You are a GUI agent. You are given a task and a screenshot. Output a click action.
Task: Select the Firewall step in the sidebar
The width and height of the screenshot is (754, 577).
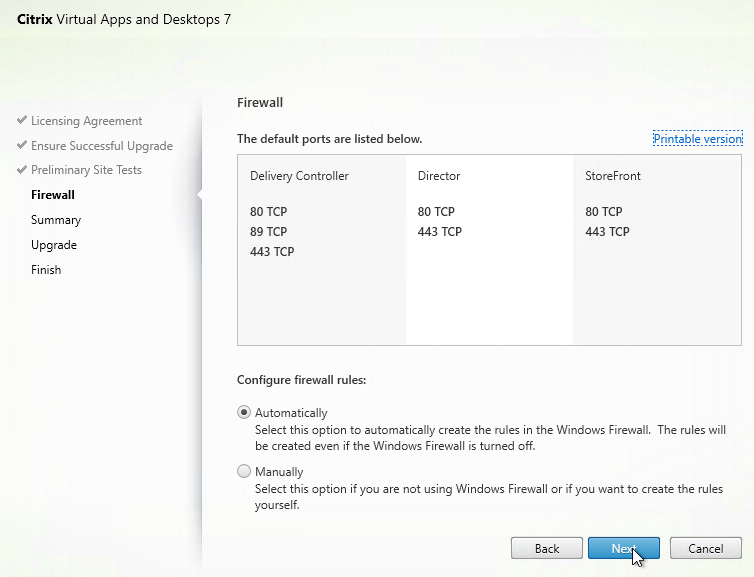coord(53,195)
